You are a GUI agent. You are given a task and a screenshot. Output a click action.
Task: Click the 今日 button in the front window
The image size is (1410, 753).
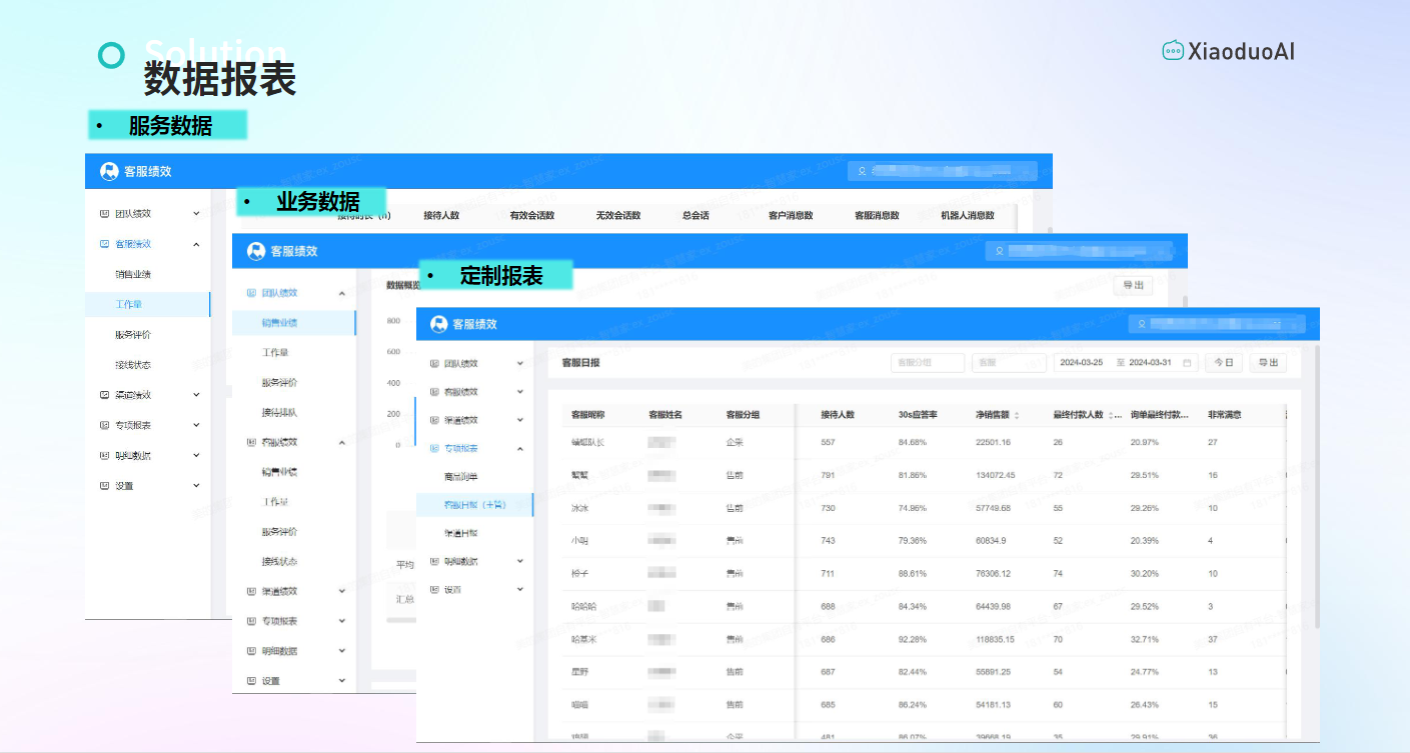click(1224, 363)
